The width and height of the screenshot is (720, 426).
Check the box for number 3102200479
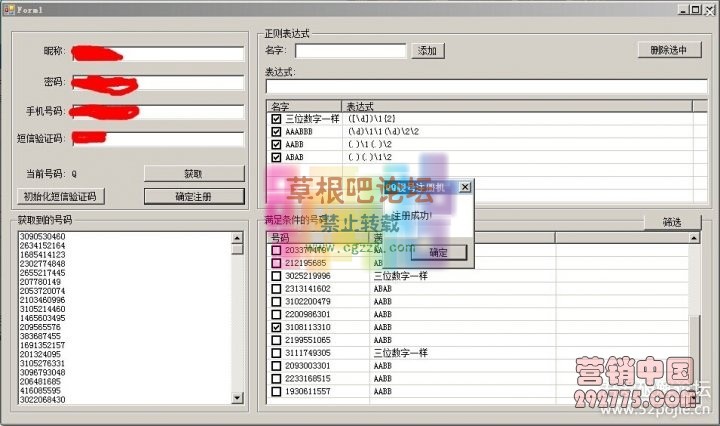pyautogui.click(x=276, y=302)
